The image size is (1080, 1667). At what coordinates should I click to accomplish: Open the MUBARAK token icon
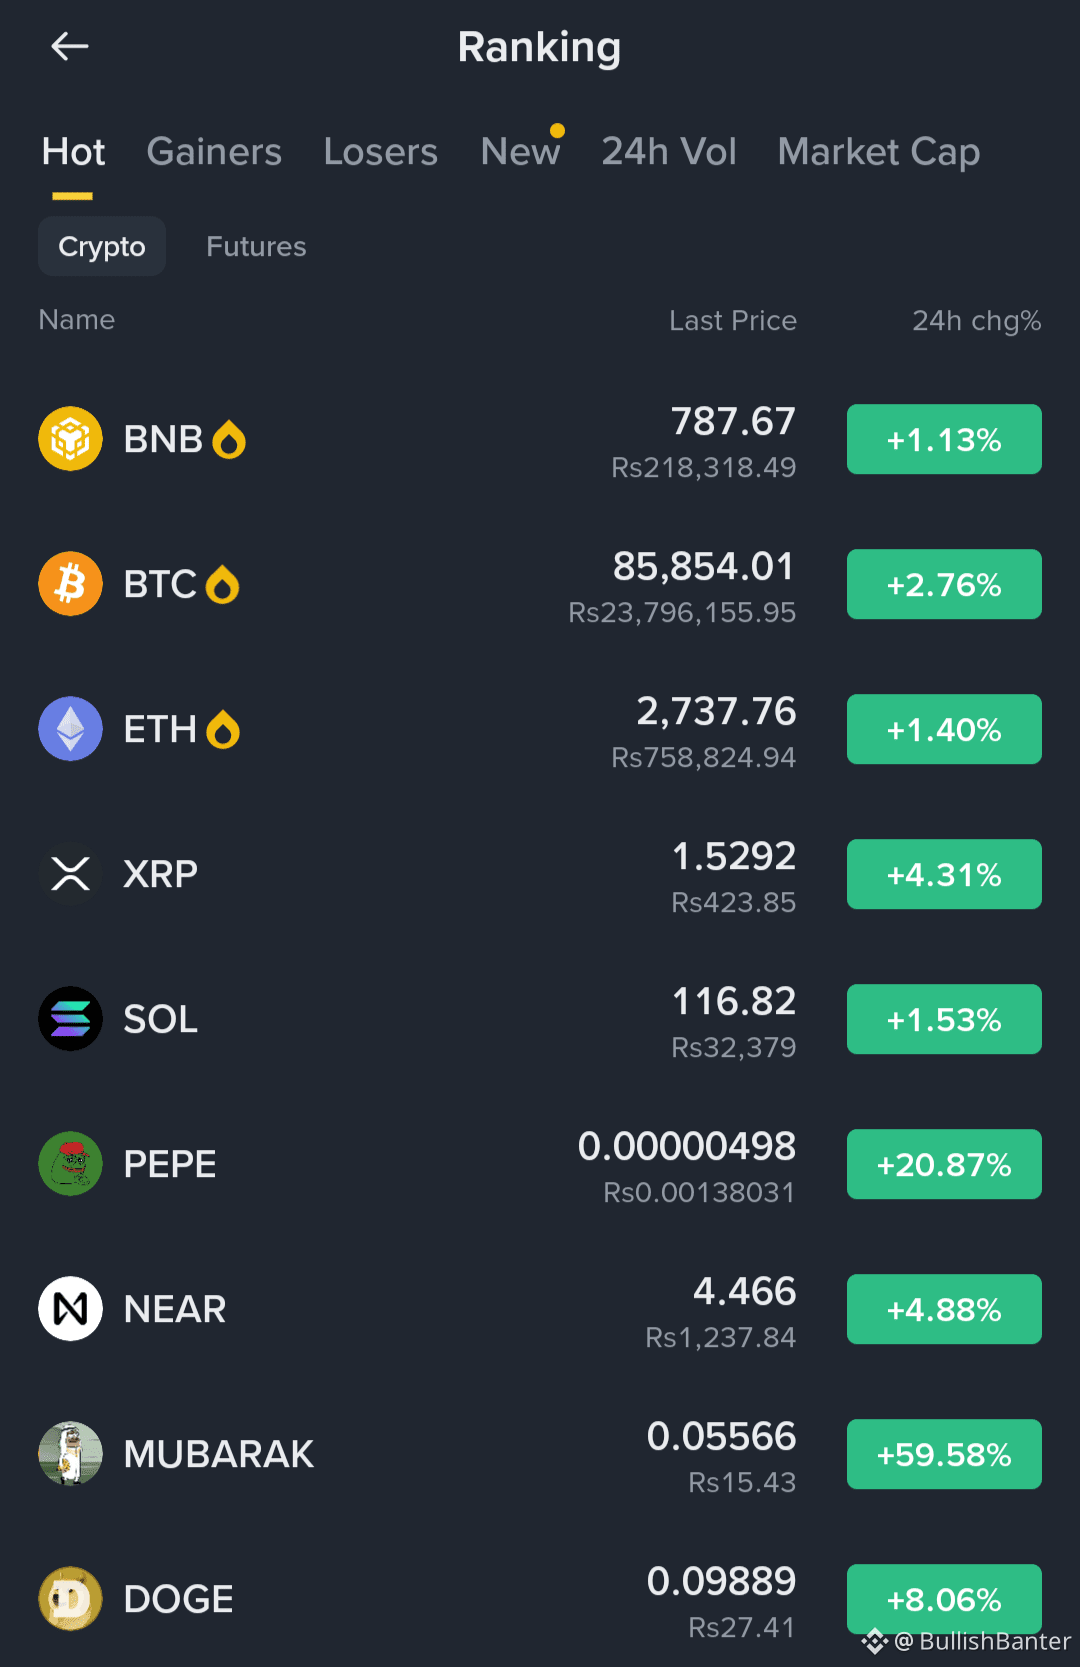[70, 1454]
